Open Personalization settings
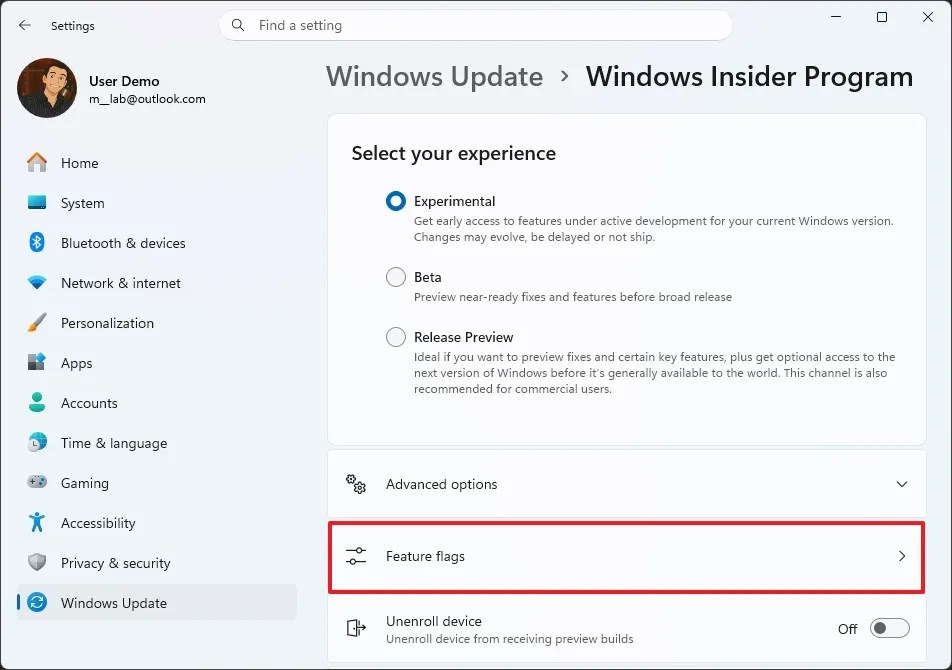 157,323
